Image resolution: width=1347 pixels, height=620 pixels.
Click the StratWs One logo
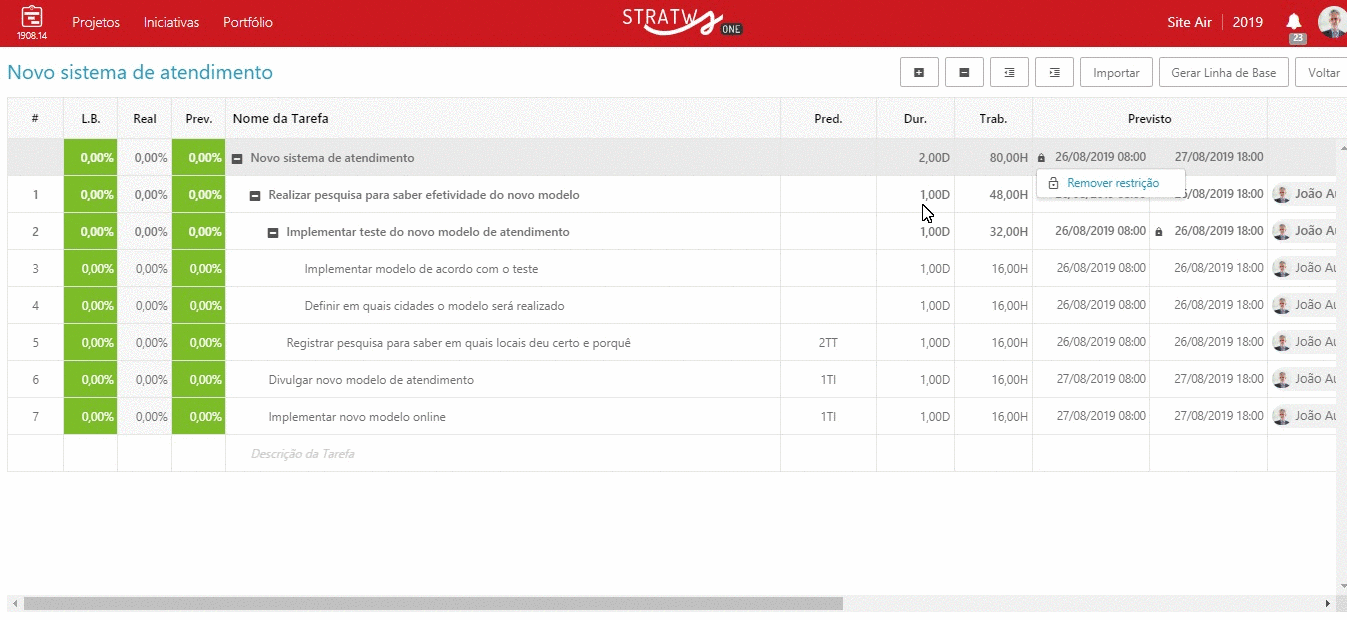pos(680,22)
